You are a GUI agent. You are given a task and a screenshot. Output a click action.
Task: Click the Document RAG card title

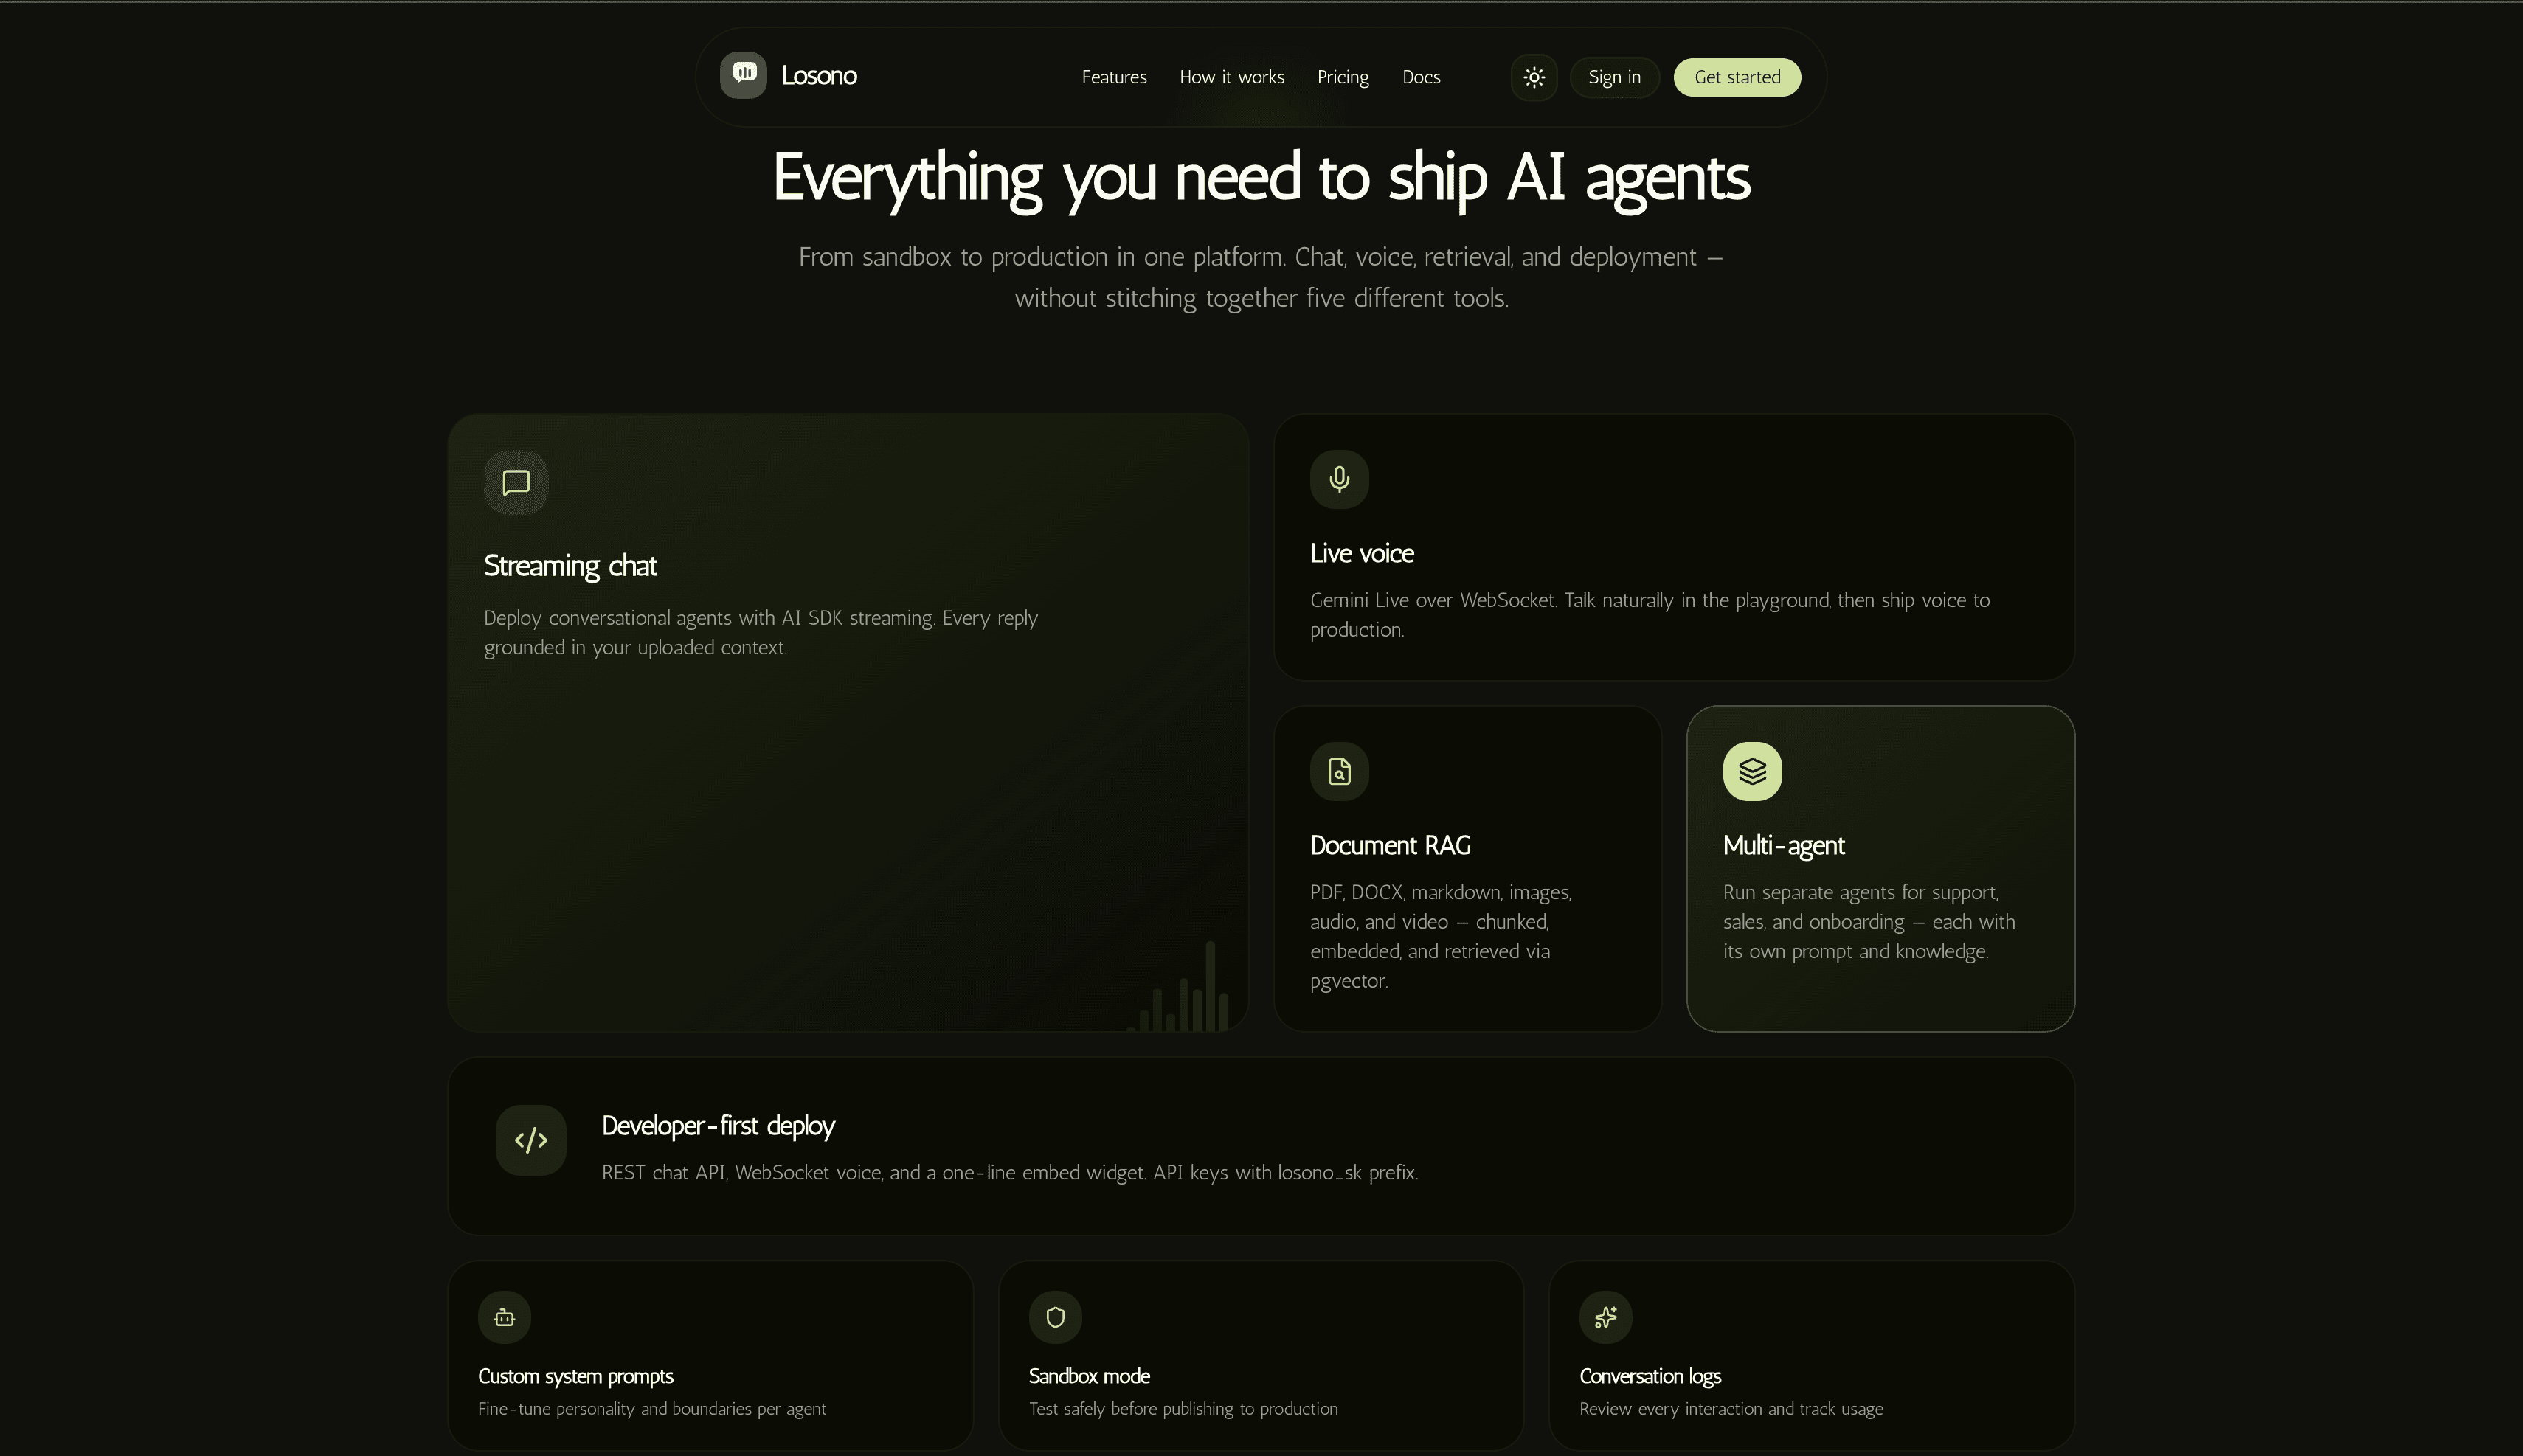click(x=1390, y=846)
